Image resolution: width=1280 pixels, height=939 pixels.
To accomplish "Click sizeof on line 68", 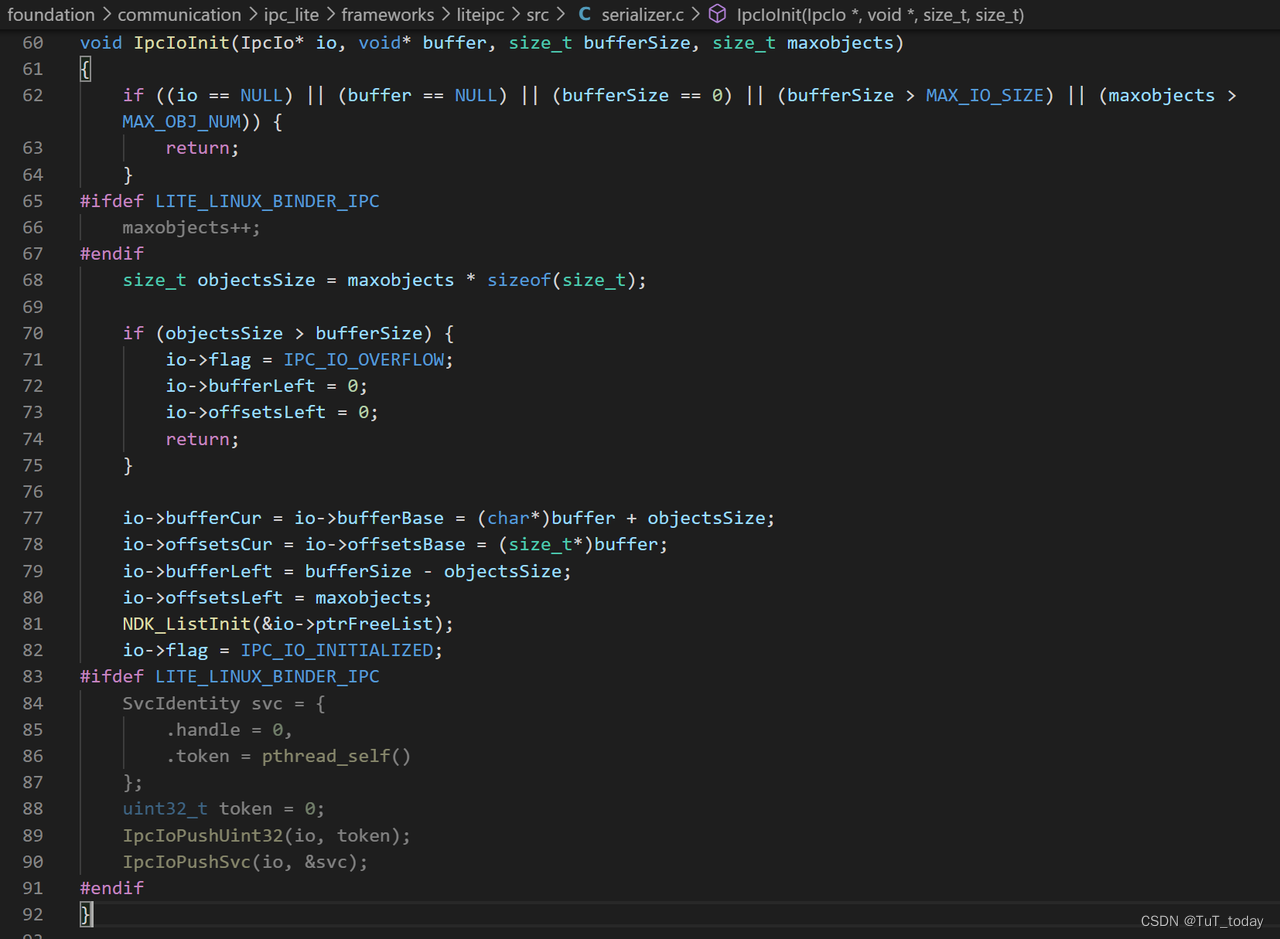I will 519,280.
